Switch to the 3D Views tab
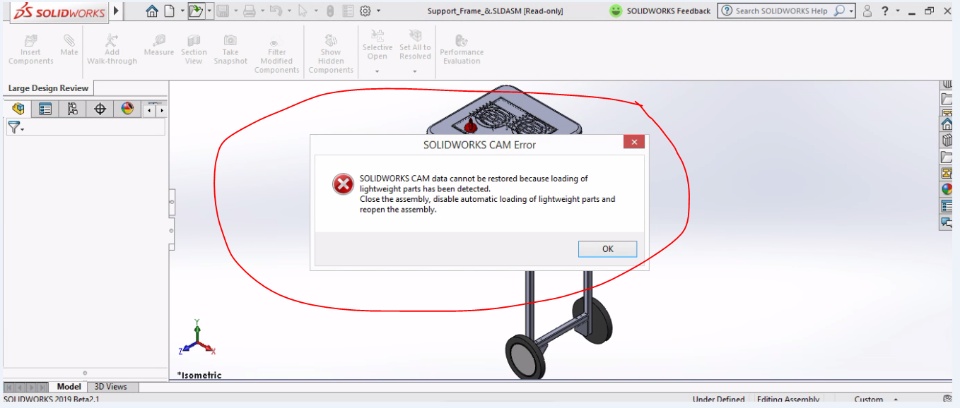The width and height of the screenshot is (960, 408). pos(111,387)
